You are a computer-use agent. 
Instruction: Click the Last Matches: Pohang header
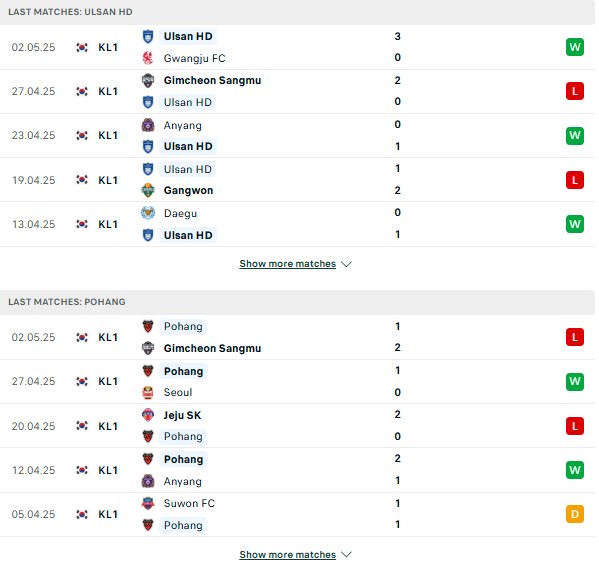pos(67,302)
